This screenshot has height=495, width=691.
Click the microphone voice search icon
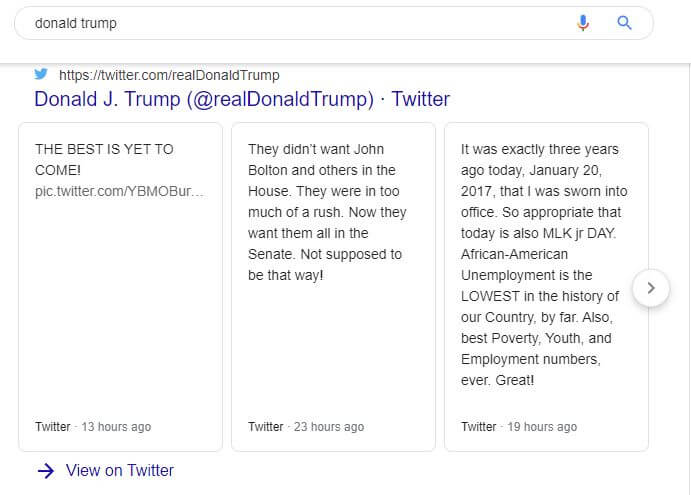(583, 22)
